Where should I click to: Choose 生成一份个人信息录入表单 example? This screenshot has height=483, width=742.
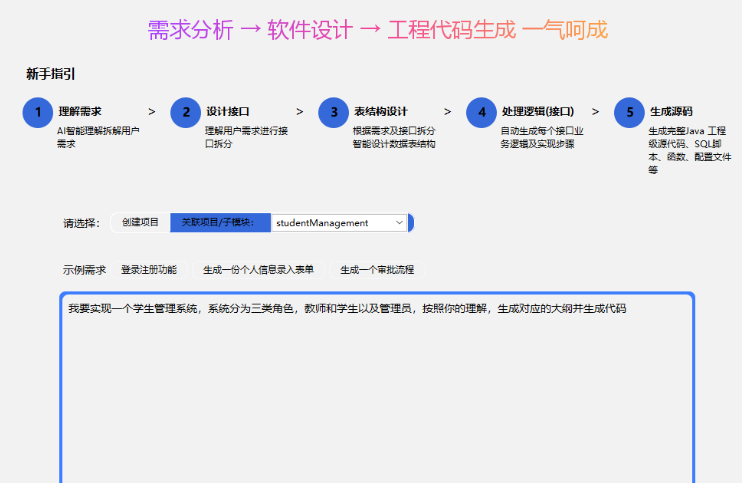point(258,270)
